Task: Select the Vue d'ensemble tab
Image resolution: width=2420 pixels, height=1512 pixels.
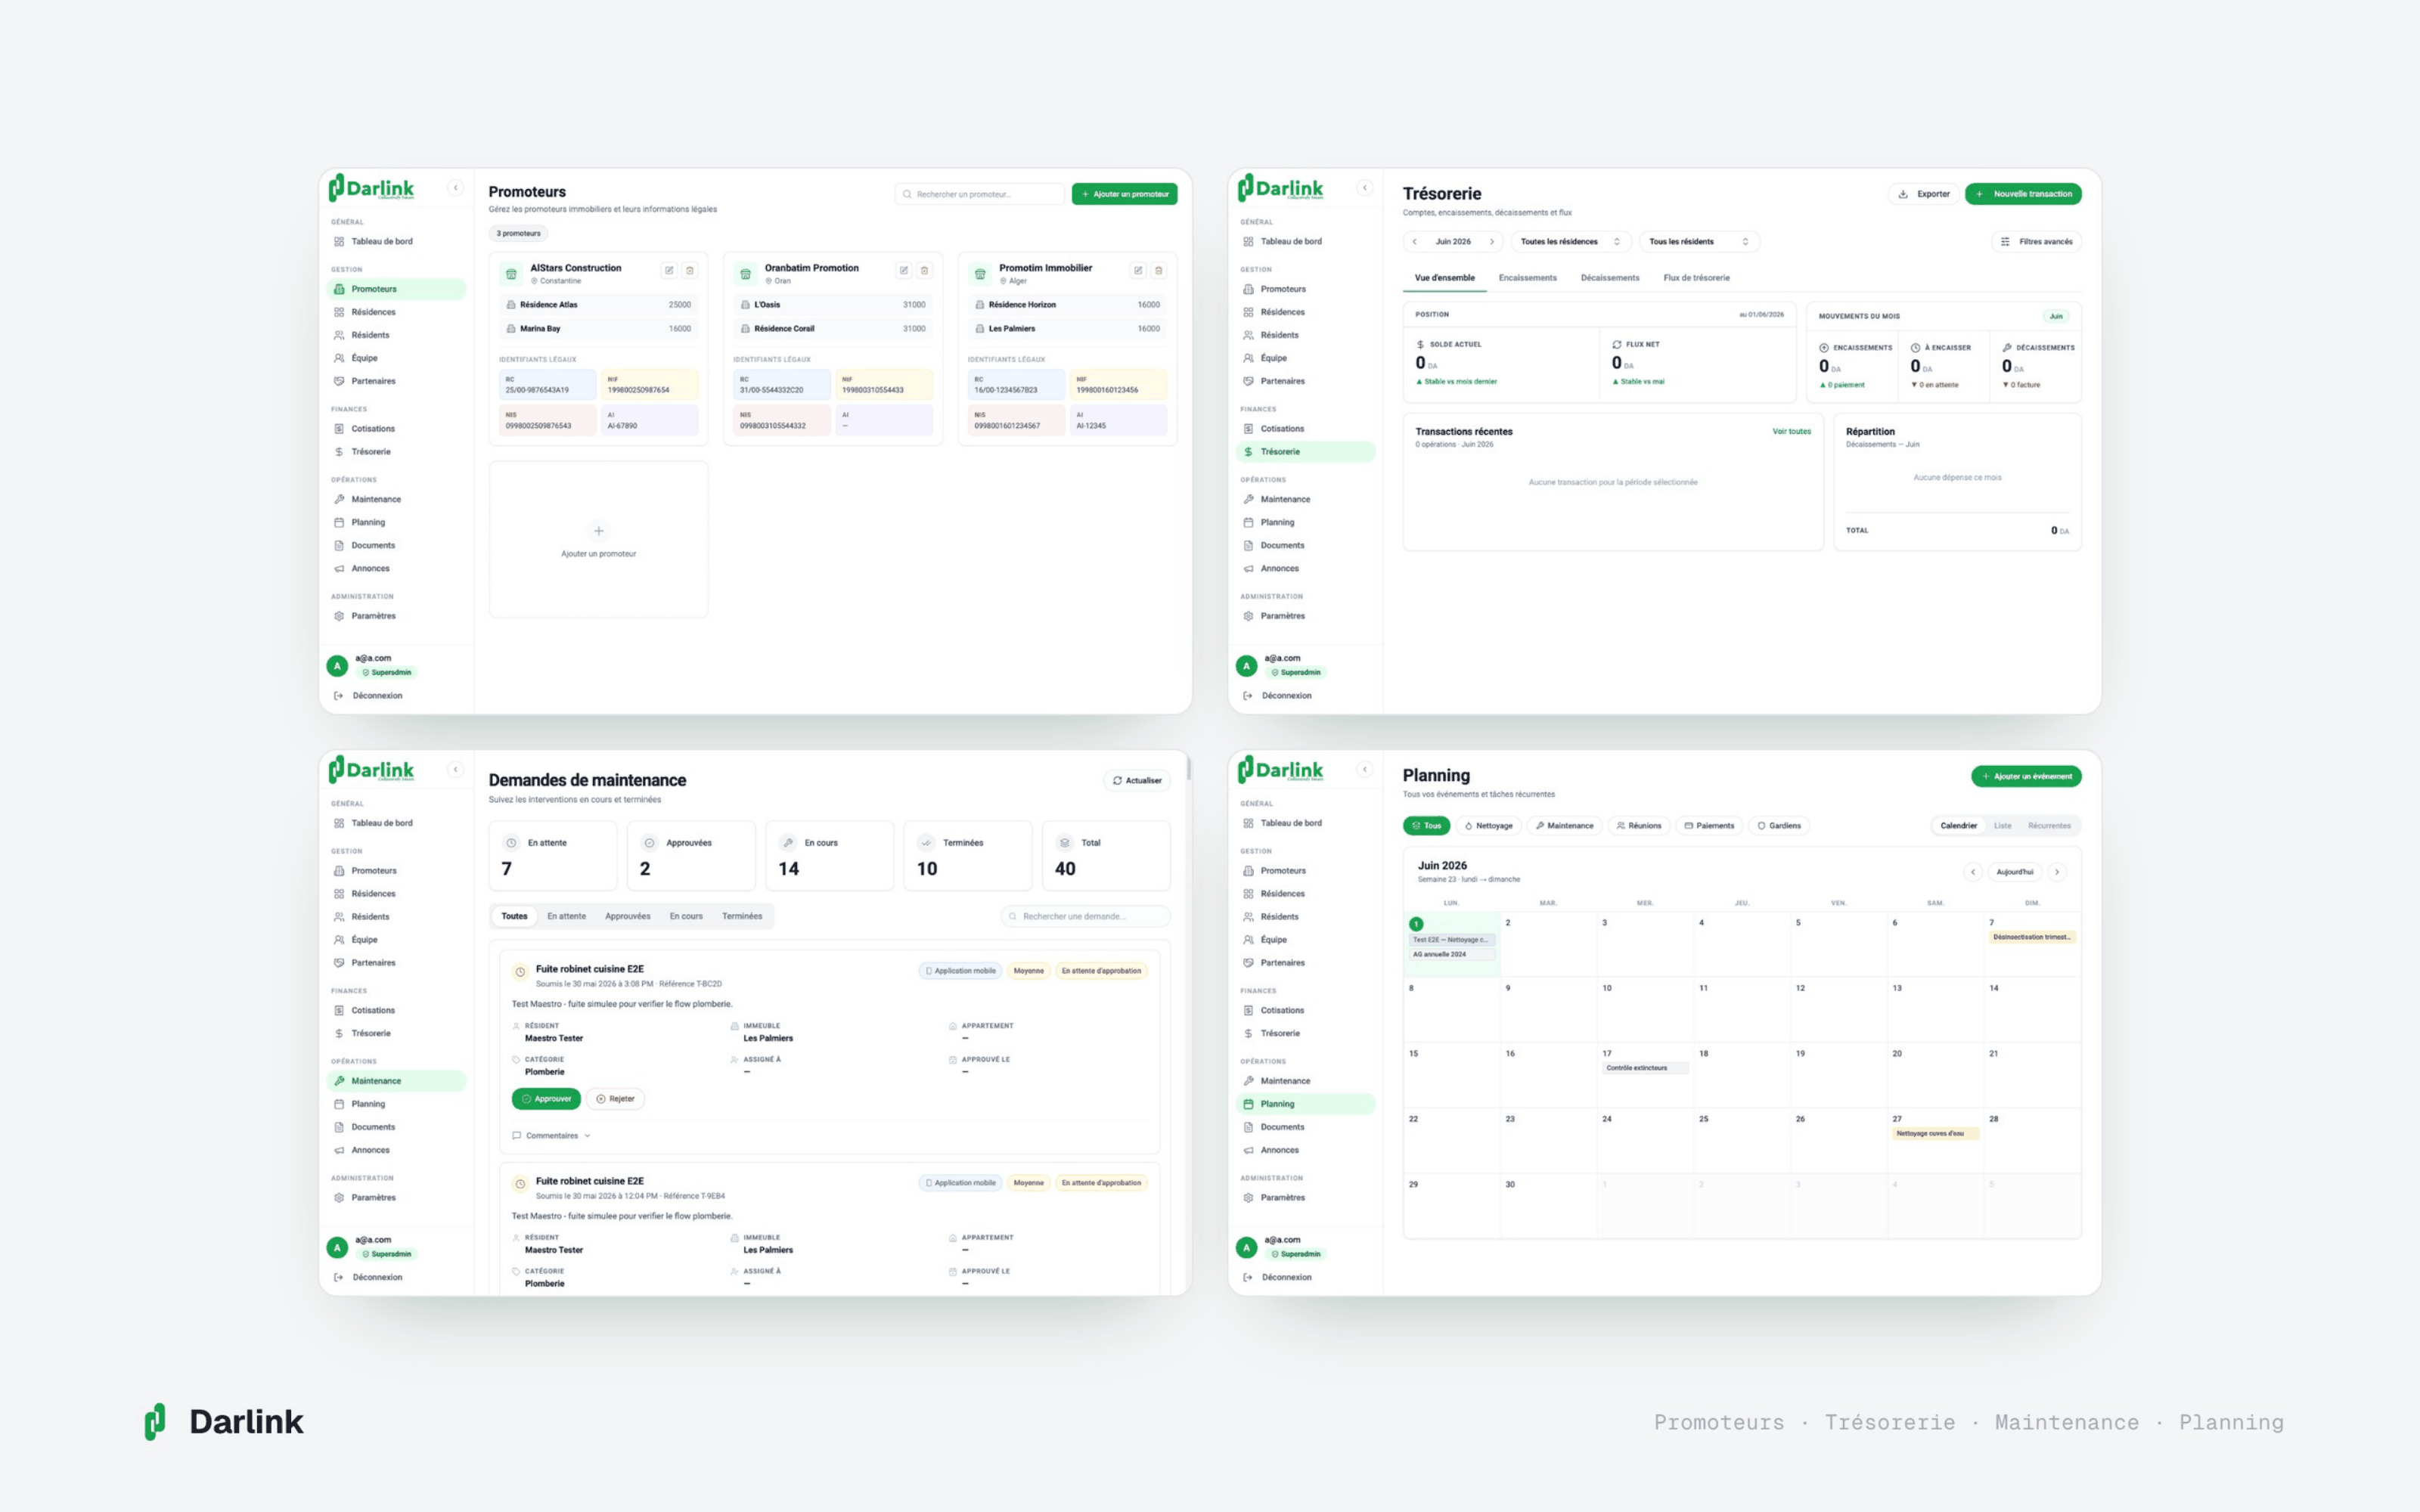Action: (x=1444, y=278)
